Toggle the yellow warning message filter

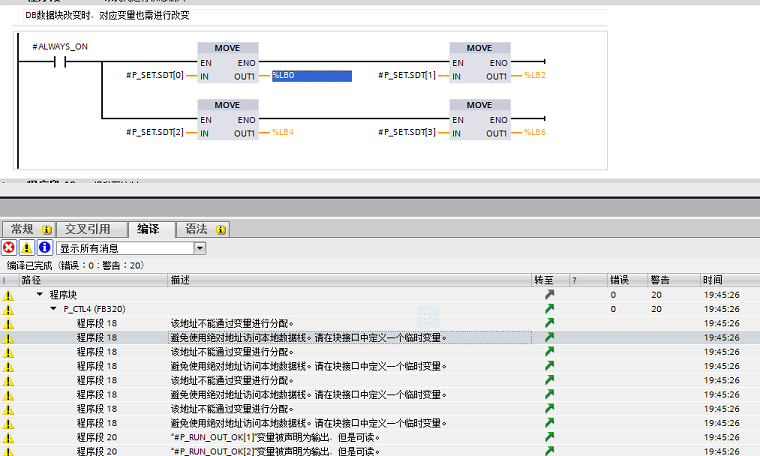click(x=27, y=248)
